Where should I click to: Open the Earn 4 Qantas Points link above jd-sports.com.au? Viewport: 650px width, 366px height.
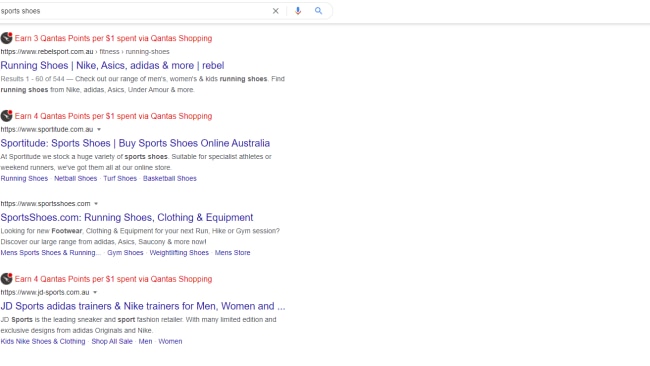tap(113, 279)
